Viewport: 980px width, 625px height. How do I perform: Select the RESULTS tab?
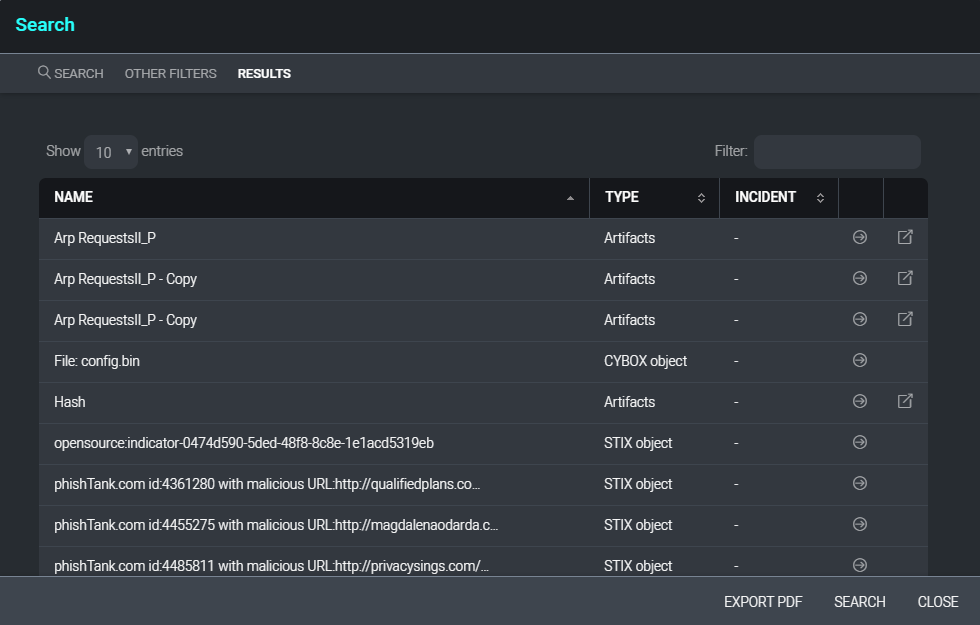pos(264,73)
